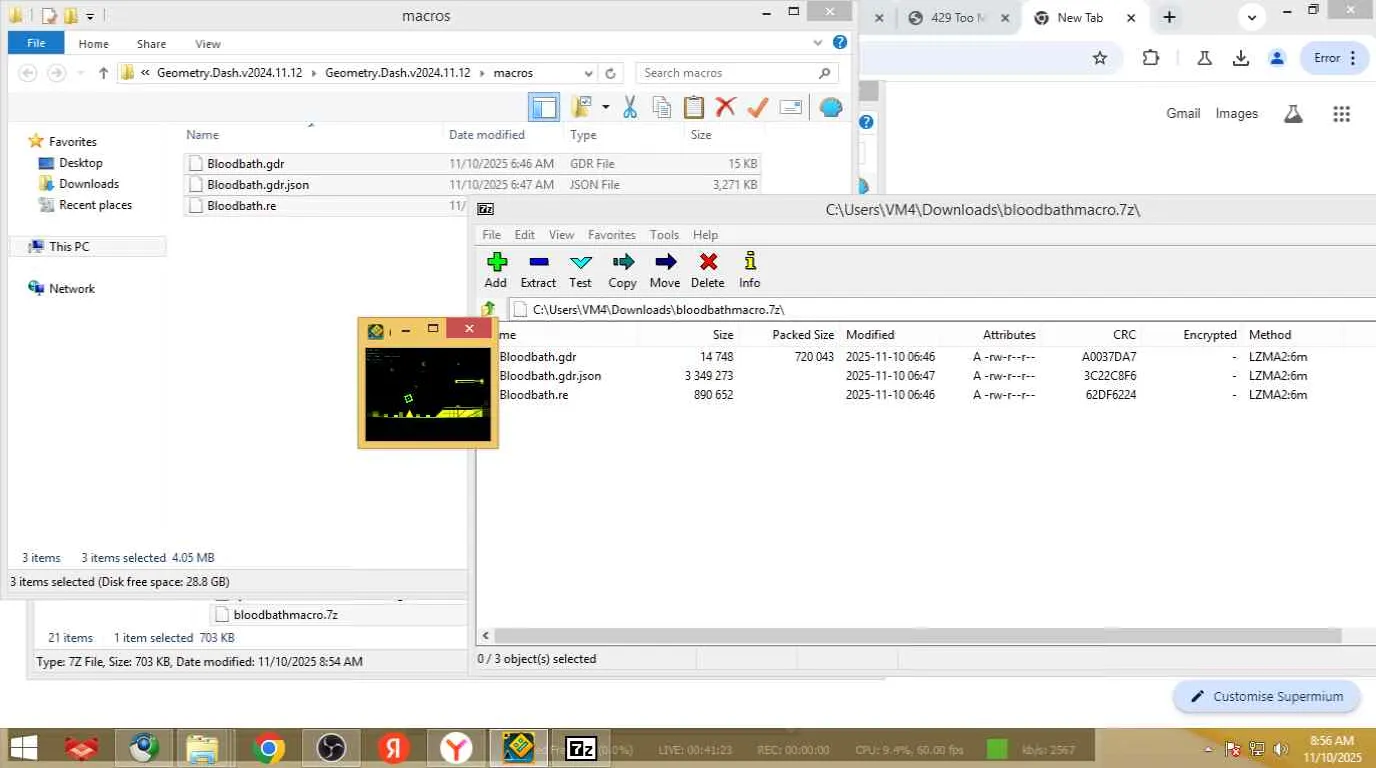Viewport: 1376px width, 768px height.
Task: Open OBS Studio from the taskbar
Action: coord(330,748)
